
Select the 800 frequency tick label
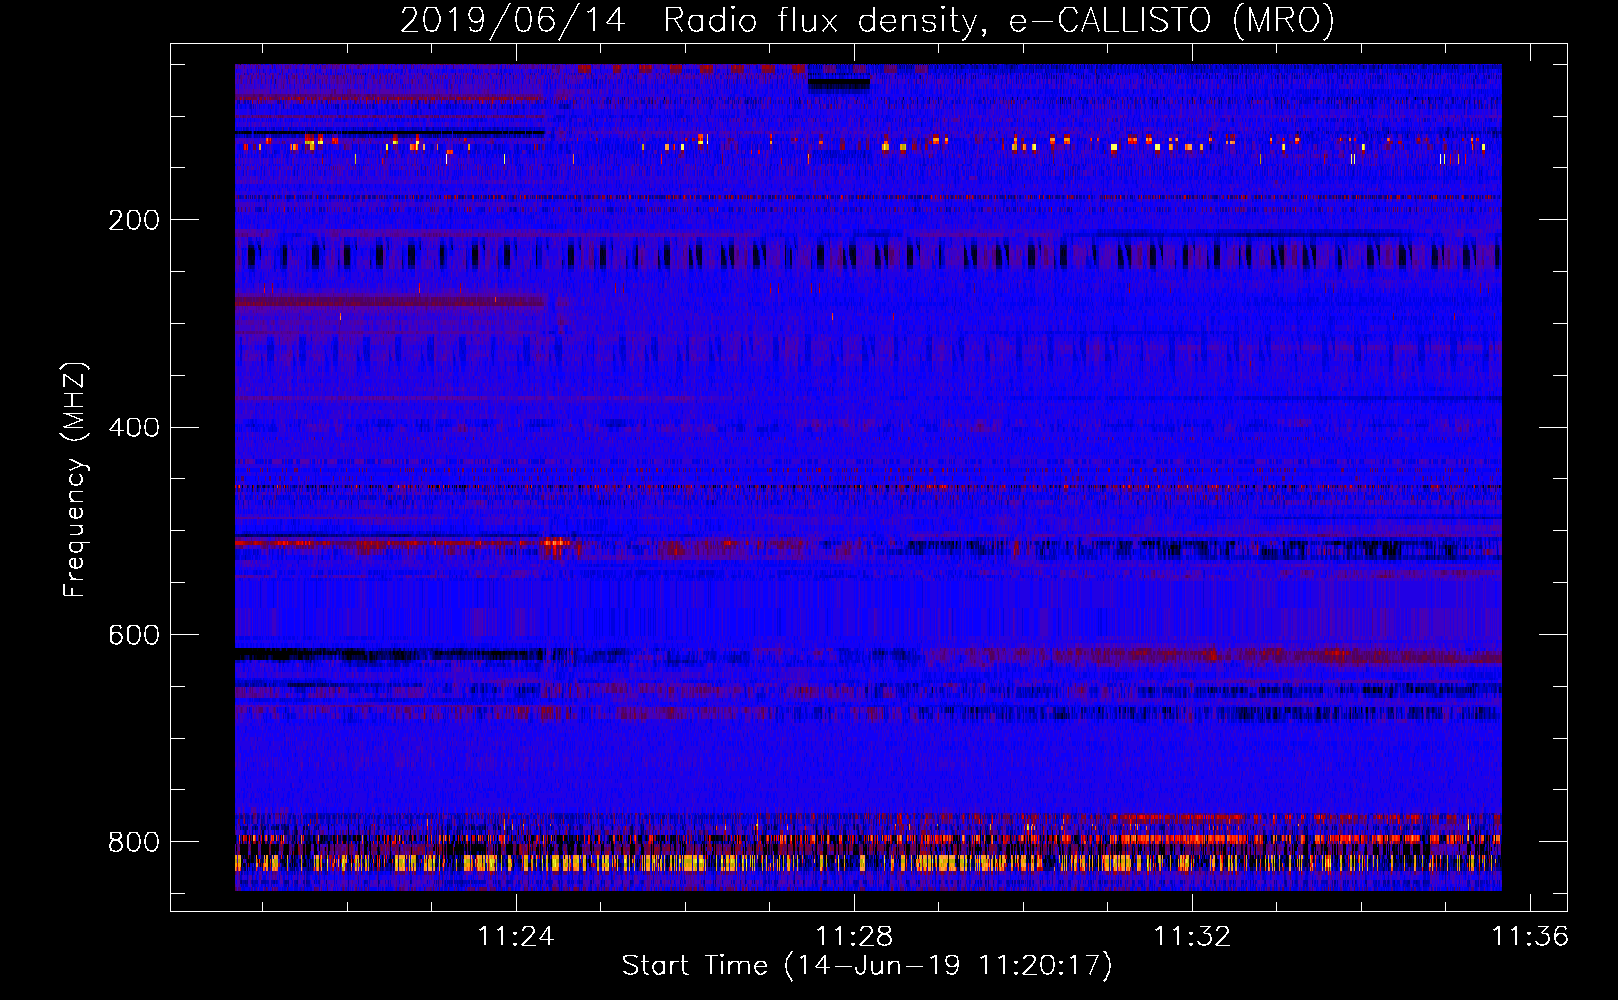click(134, 842)
